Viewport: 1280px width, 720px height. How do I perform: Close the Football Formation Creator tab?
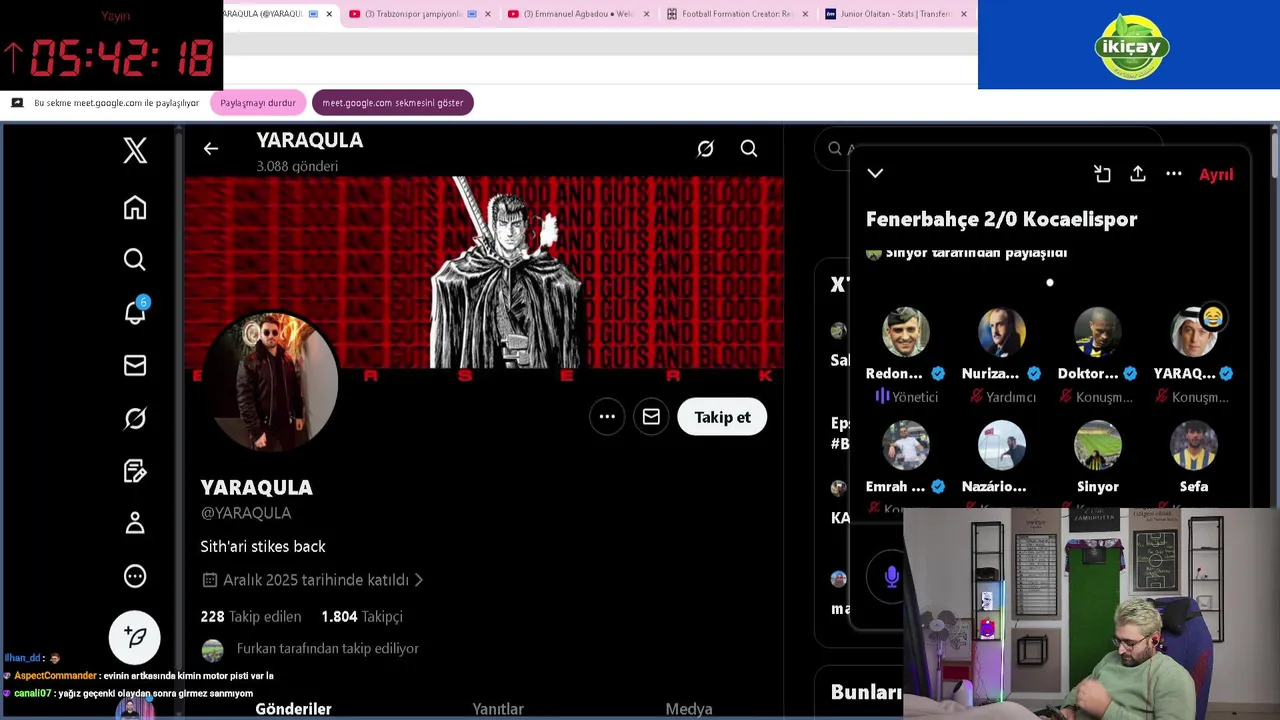805,14
